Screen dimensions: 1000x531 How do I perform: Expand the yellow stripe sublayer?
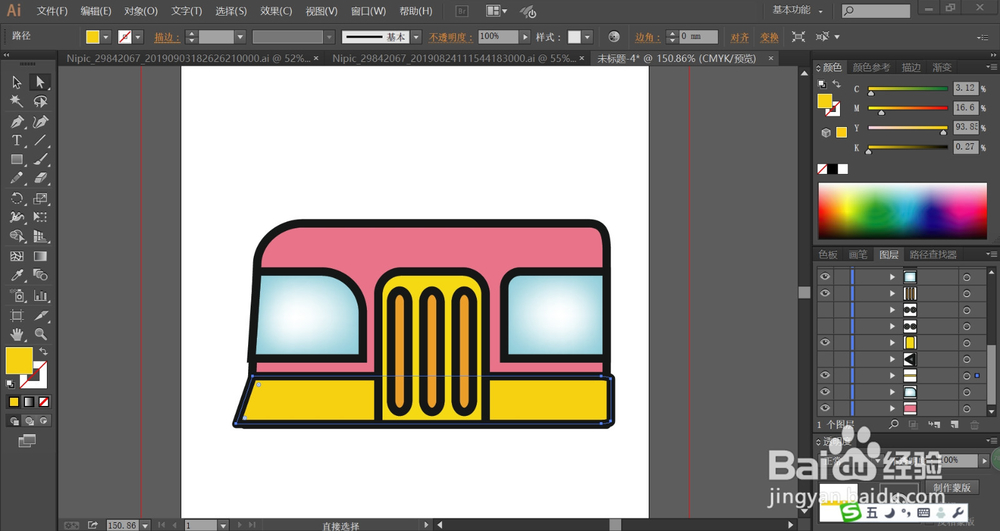coord(892,375)
